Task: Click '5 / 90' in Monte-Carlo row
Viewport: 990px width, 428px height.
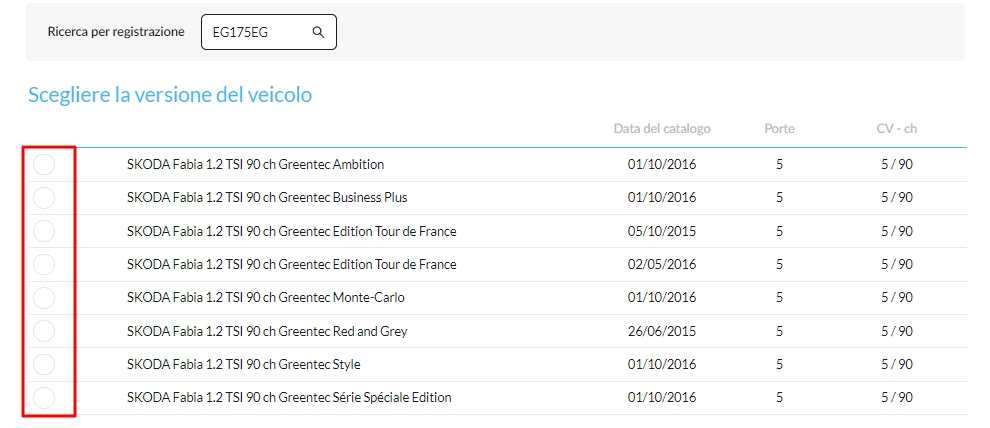Action: point(897,297)
